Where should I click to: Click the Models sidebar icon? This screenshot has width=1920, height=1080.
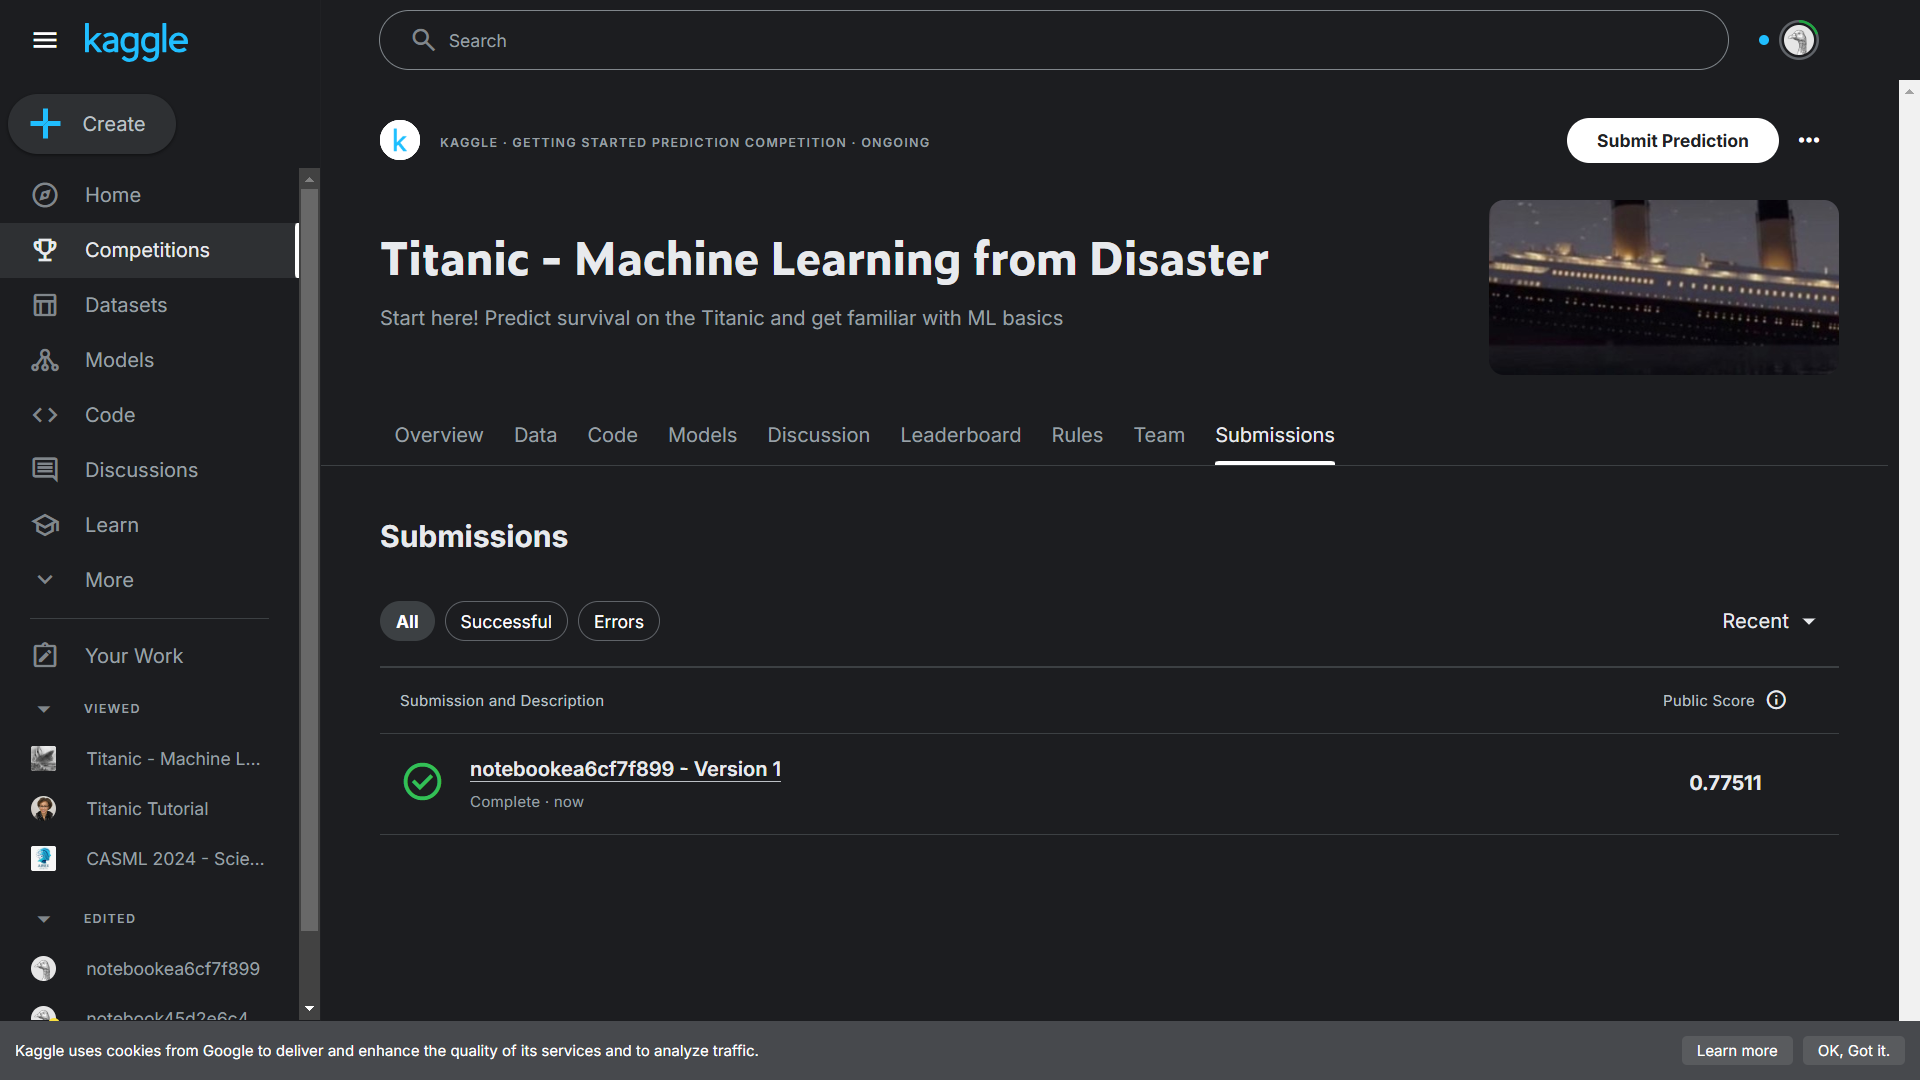click(45, 360)
